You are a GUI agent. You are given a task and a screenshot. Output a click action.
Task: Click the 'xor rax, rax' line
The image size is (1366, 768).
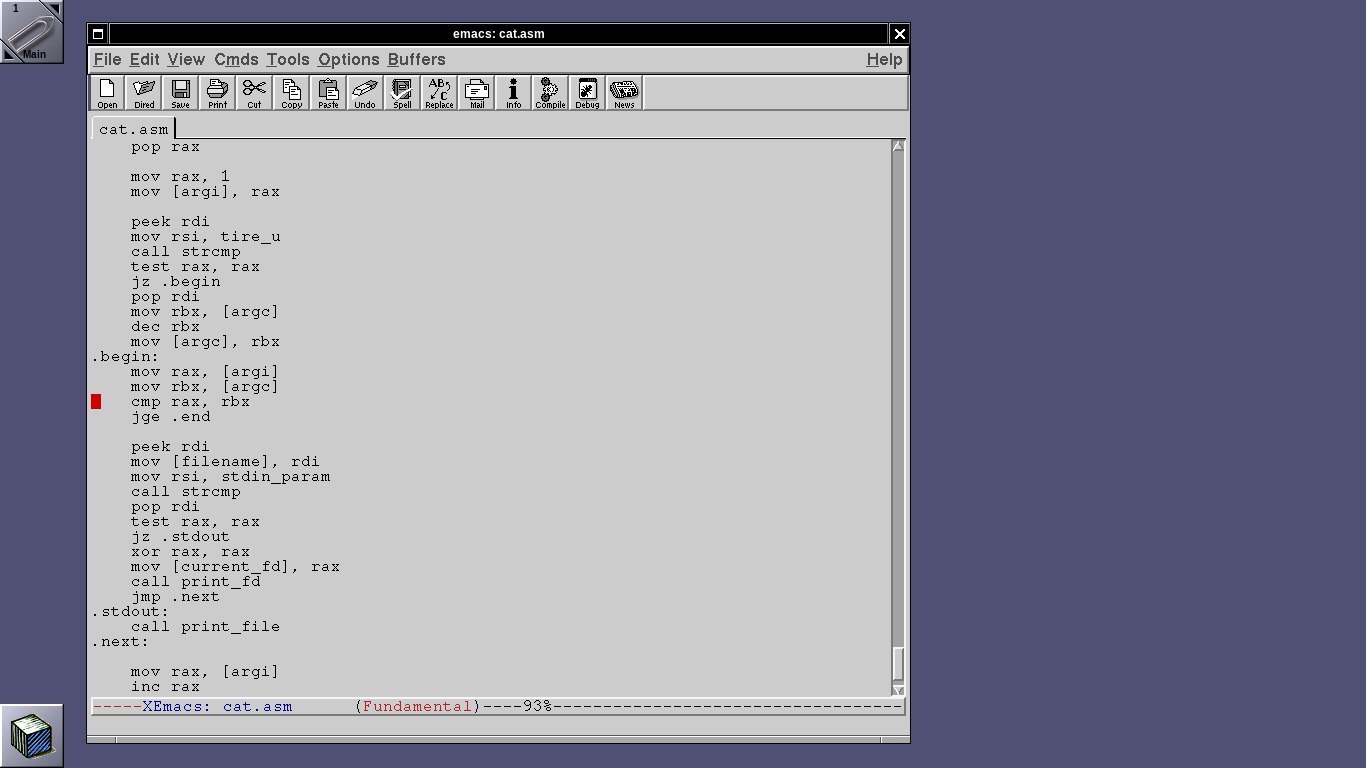pyautogui.click(x=190, y=552)
